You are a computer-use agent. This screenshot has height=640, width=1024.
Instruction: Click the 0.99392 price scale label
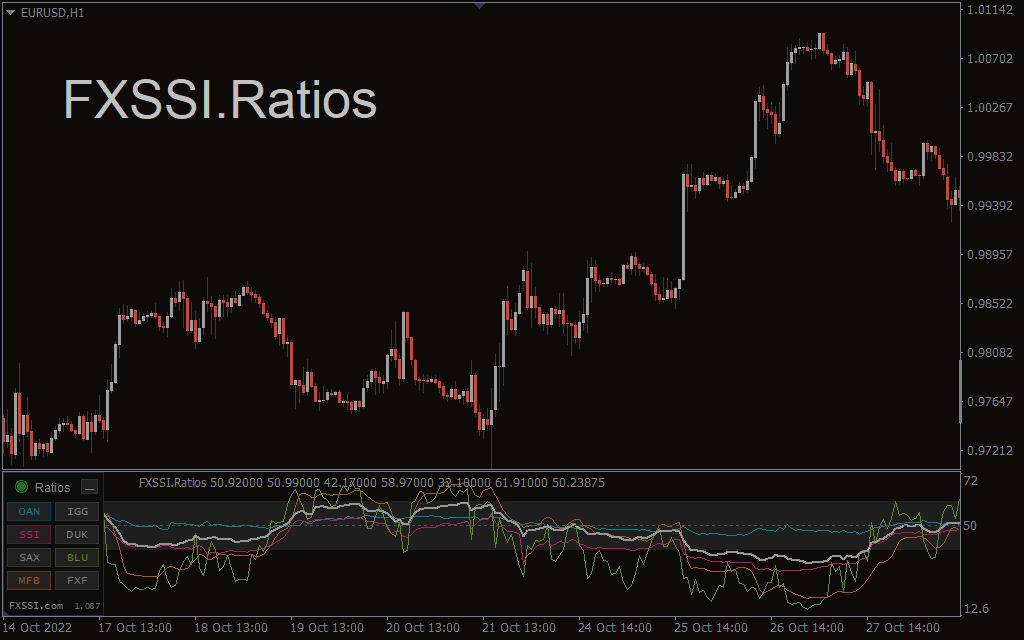[989, 206]
